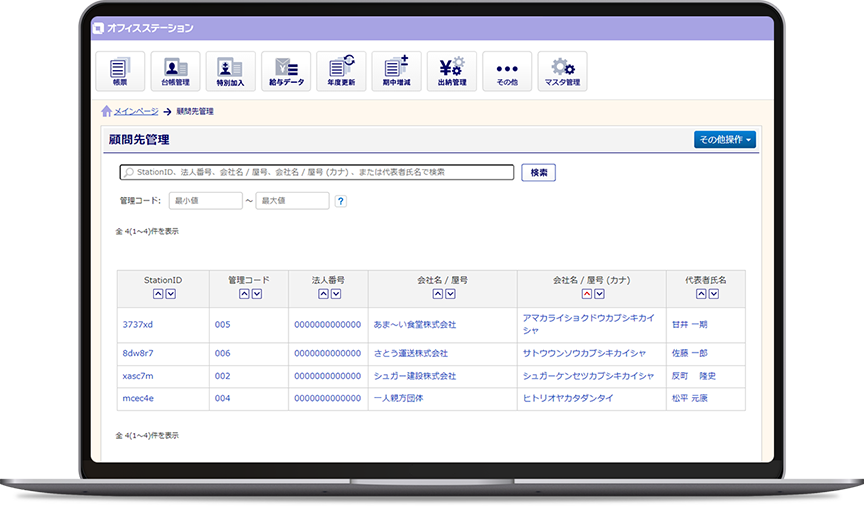Click ヒトリオヤカタダンタイ kana link
Viewport: 864px width, 506px height.
pyautogui.click(x=568, y=398)
